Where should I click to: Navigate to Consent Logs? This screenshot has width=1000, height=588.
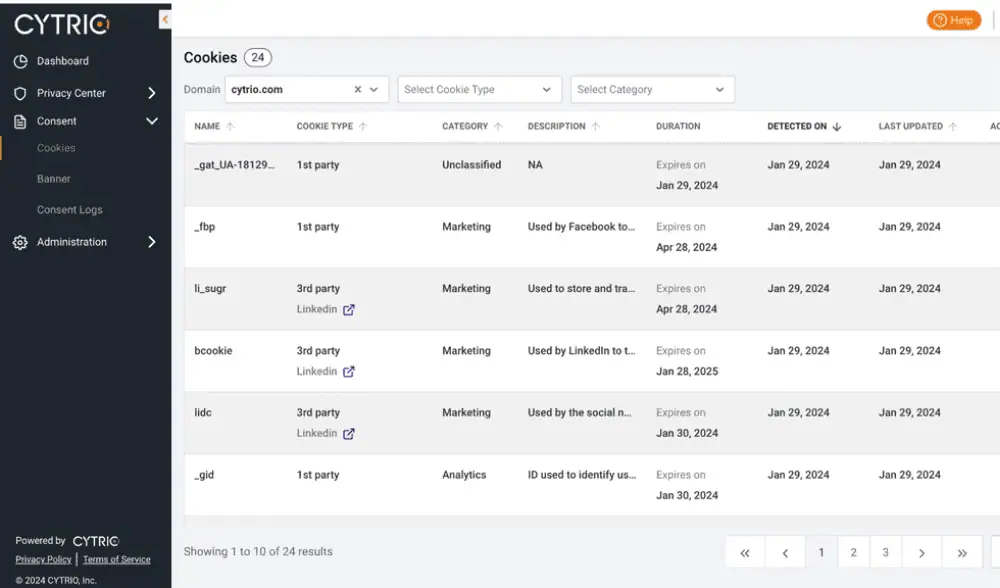coord(70,210)
